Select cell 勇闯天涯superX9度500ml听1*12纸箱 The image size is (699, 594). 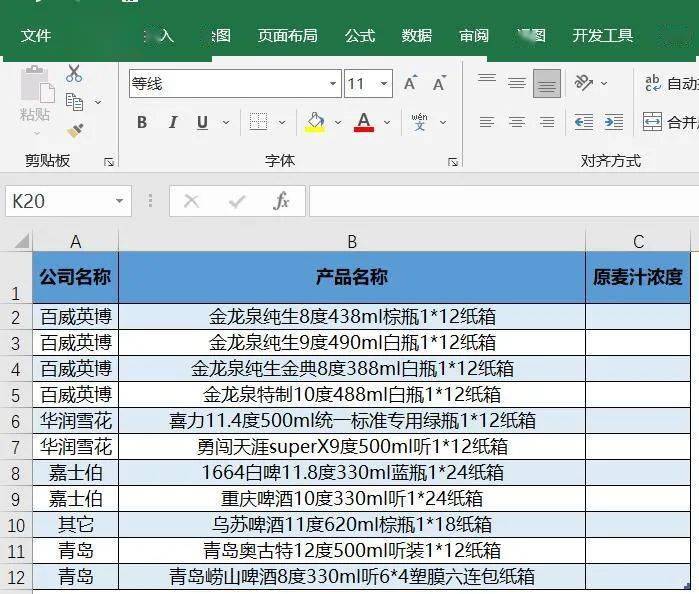352,447
